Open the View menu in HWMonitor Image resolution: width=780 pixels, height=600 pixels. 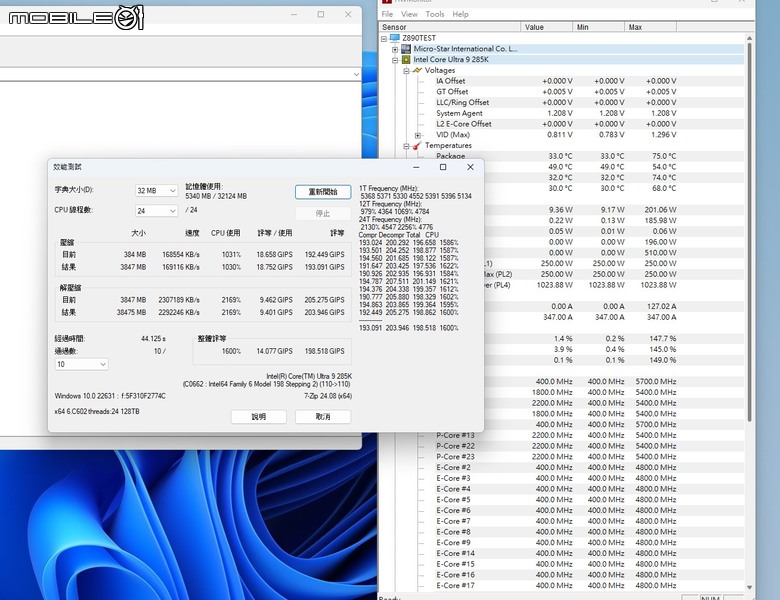(x=409, y=14)
